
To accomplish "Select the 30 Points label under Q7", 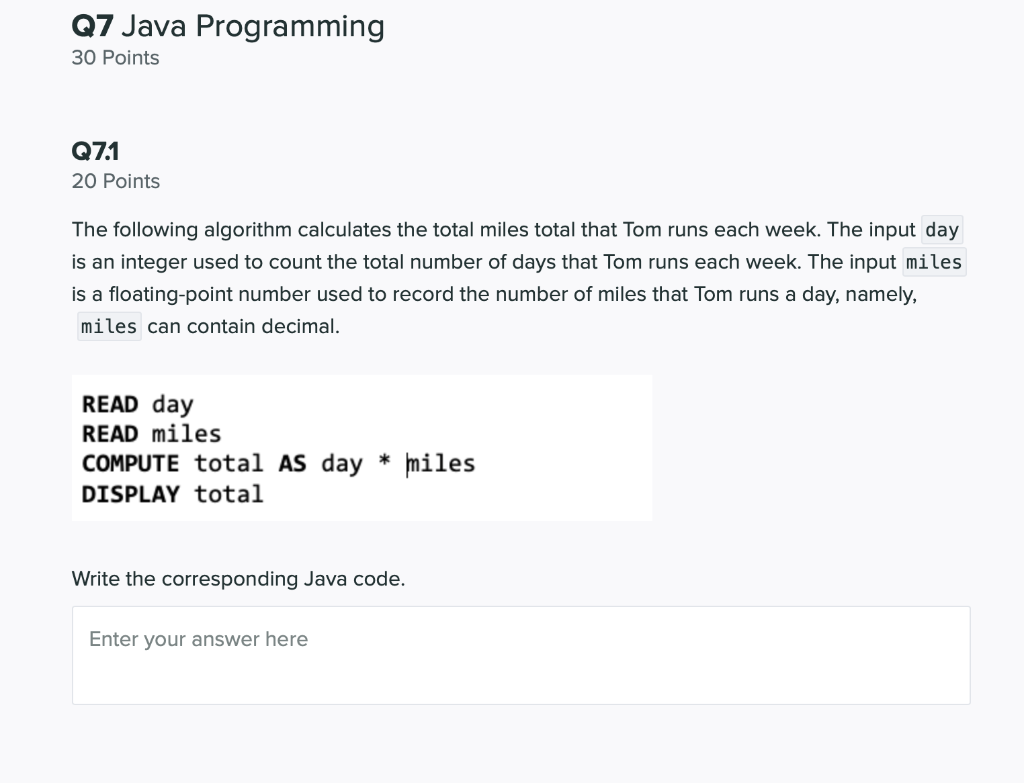I will 114,58.
